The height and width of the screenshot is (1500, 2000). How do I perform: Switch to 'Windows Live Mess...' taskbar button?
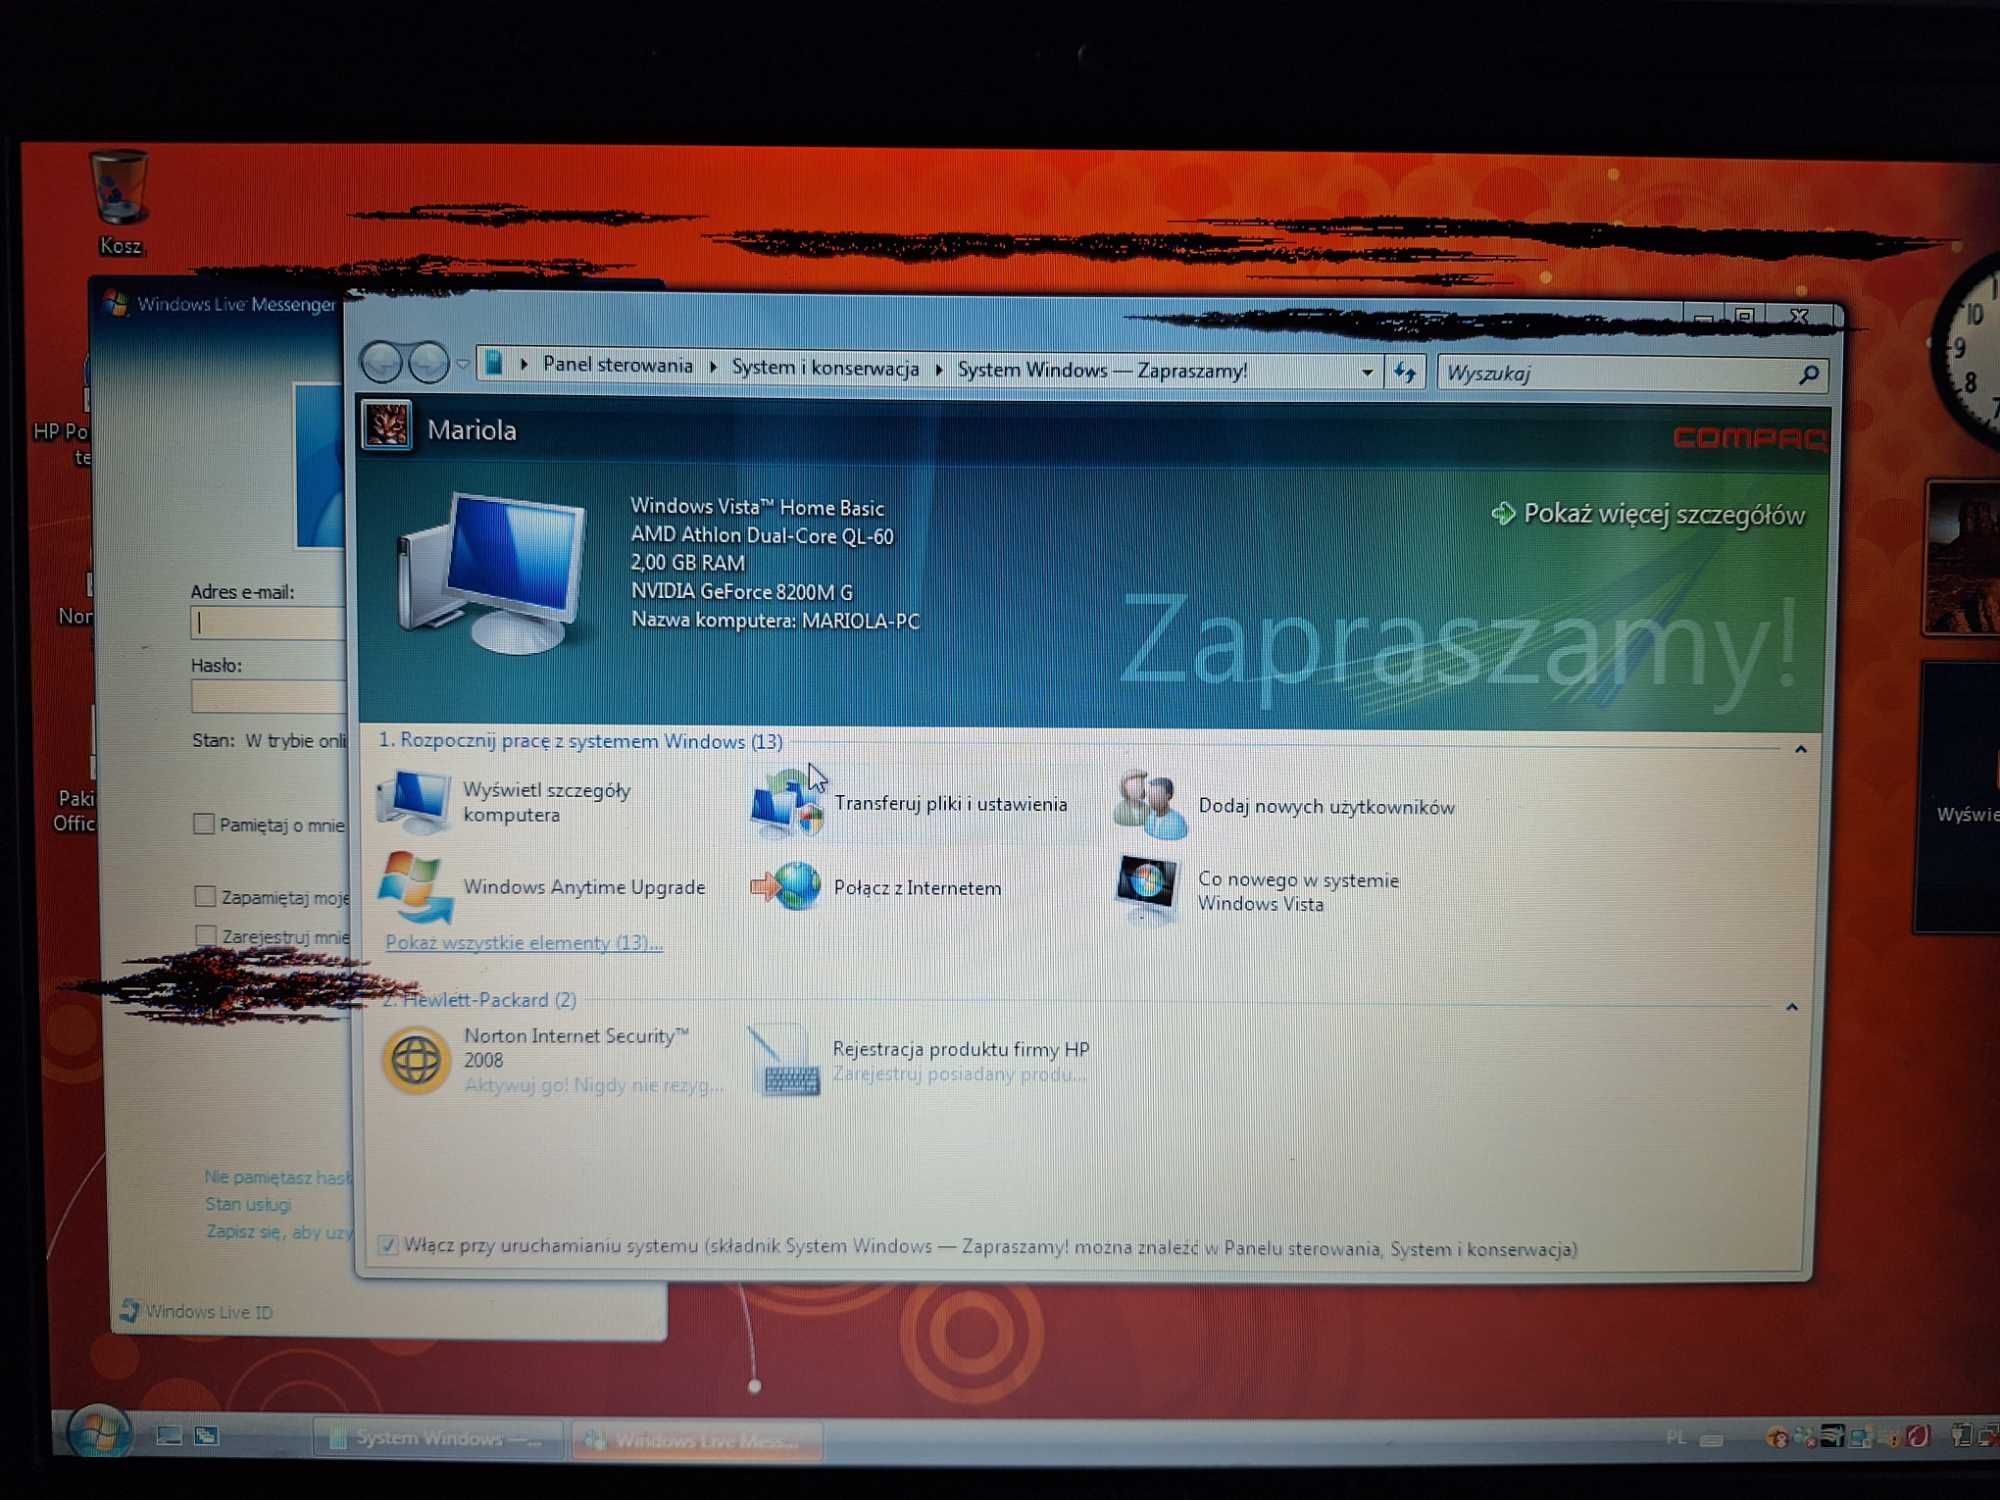(697, 1440)
